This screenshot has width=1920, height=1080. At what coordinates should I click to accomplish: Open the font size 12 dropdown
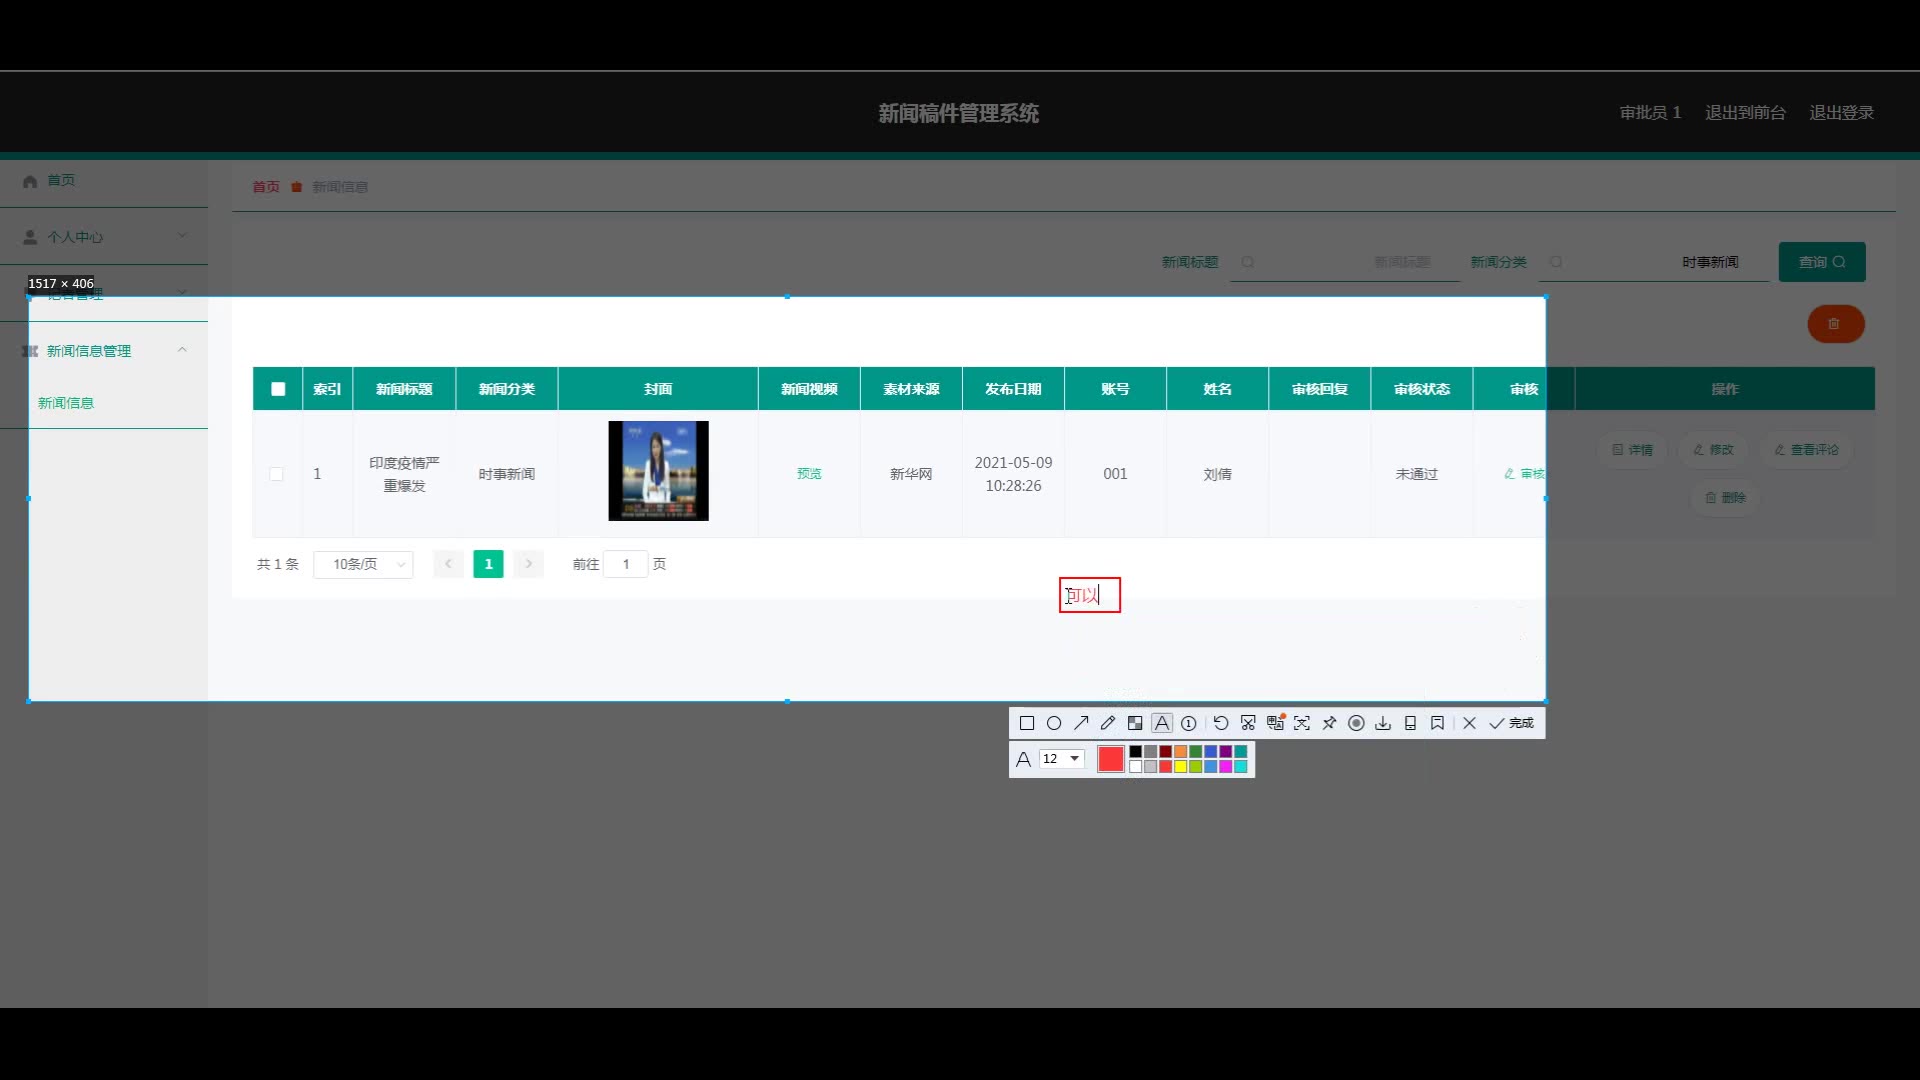pyautogui.click(x=1062, y=759)
